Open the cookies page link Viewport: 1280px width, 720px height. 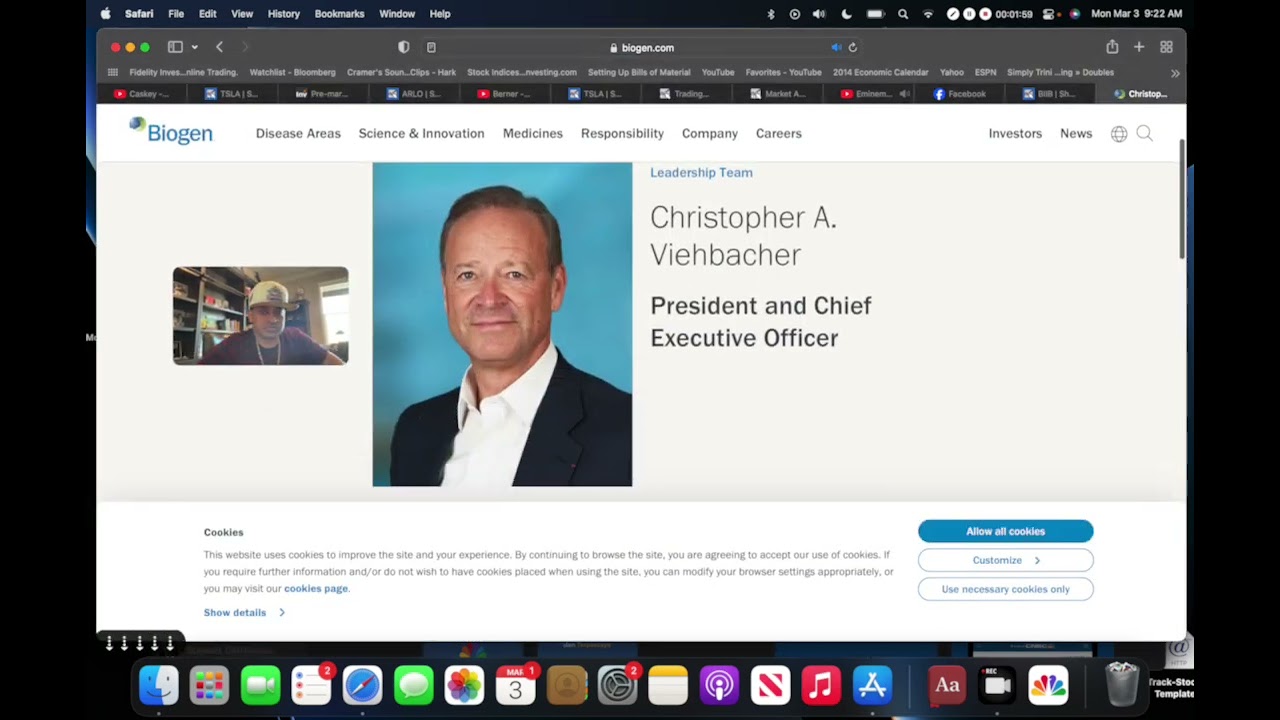(x=316, y=588)
